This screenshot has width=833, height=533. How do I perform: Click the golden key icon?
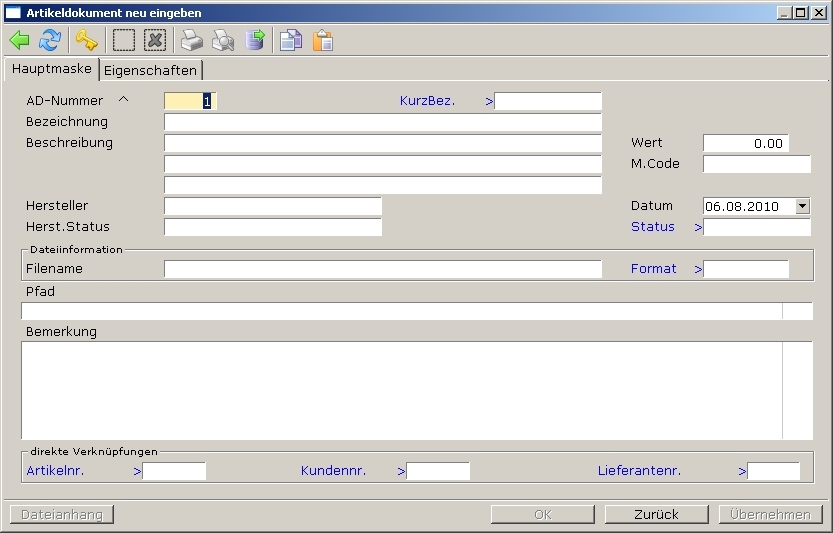(87, 40)
